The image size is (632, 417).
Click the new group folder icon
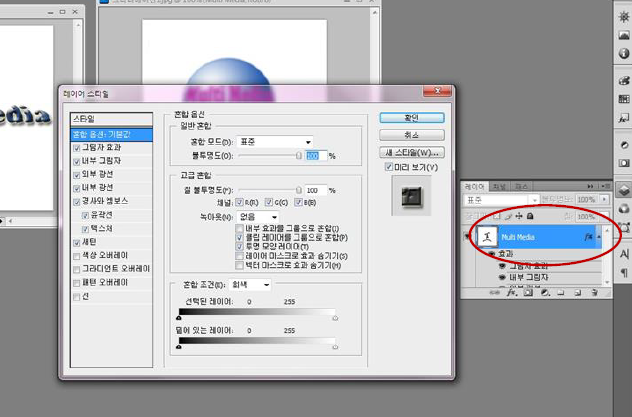tap(561, 293)
